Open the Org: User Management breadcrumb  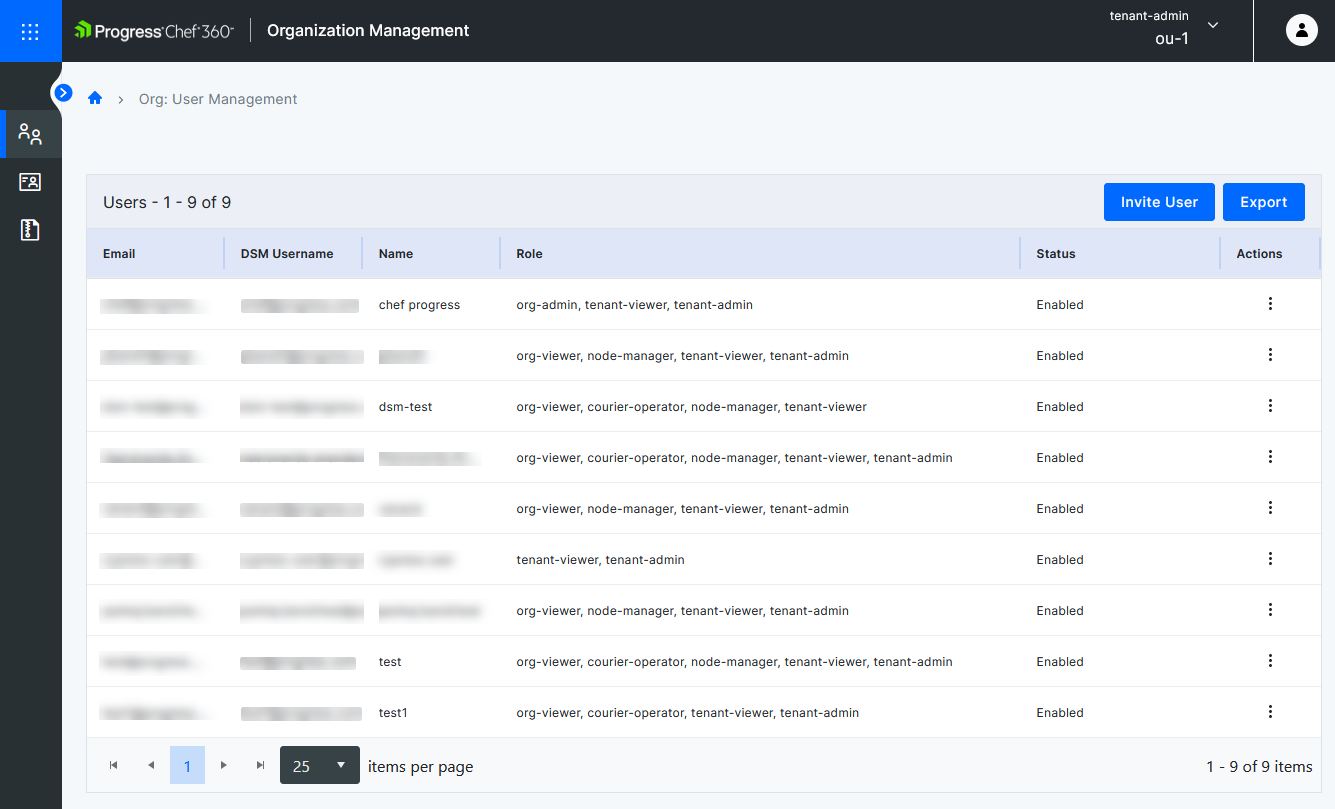click(218, 98)
